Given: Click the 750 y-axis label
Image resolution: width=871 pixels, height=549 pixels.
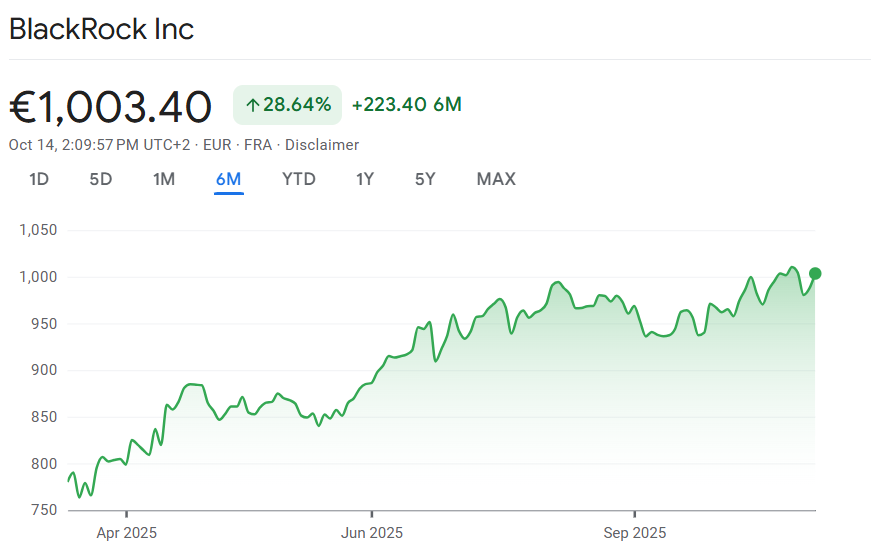Looking at the screenshot, I should point(44,511).
